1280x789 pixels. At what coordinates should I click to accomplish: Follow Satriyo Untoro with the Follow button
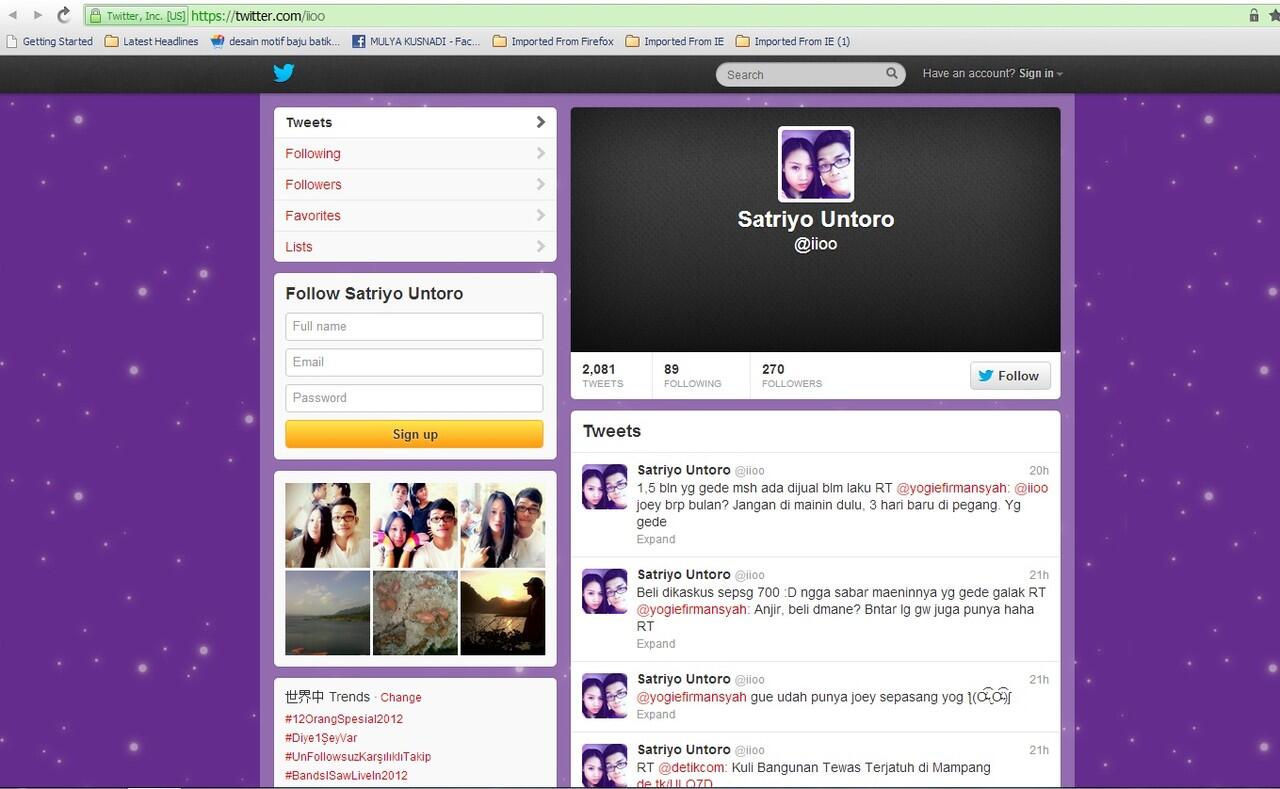[1010, 375]
